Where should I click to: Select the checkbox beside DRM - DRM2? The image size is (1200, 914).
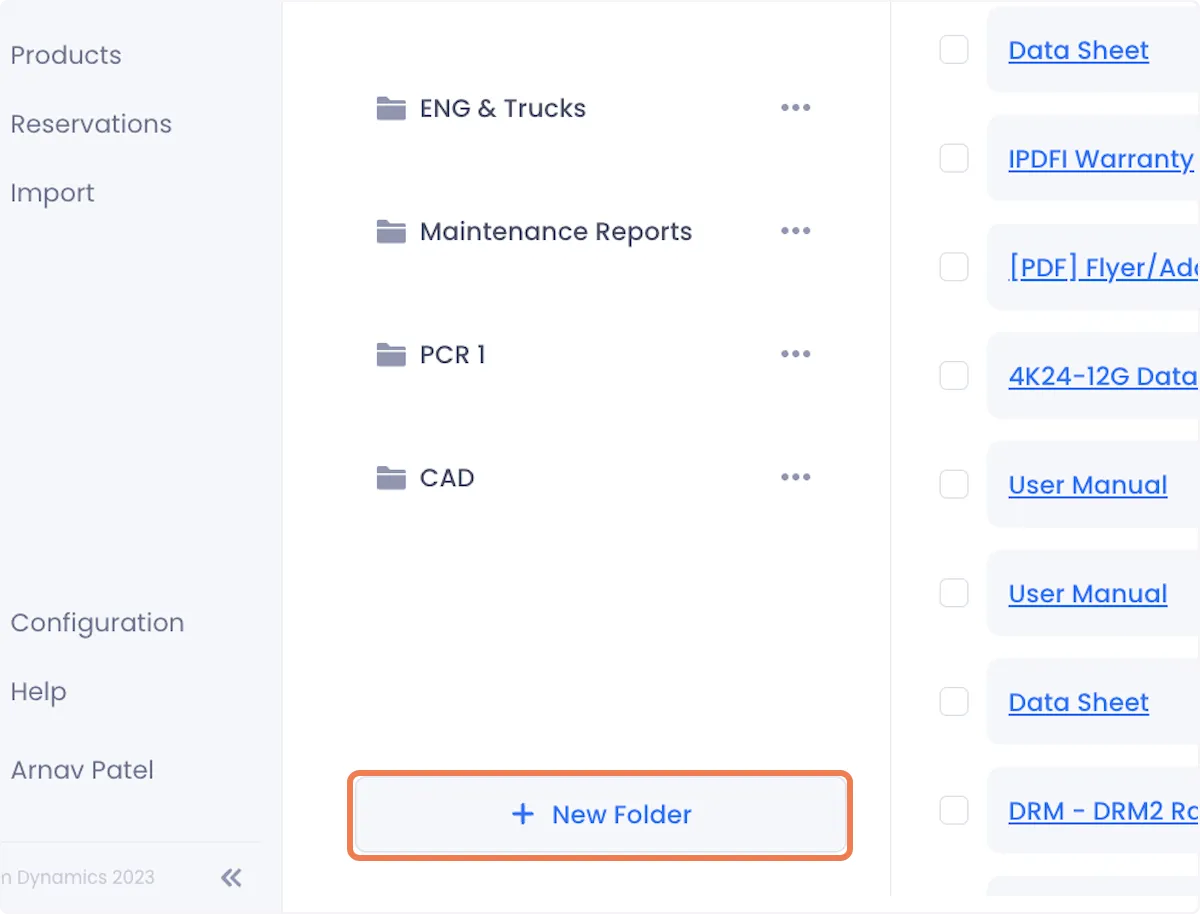pyautogui.click(x=954, y=810)
